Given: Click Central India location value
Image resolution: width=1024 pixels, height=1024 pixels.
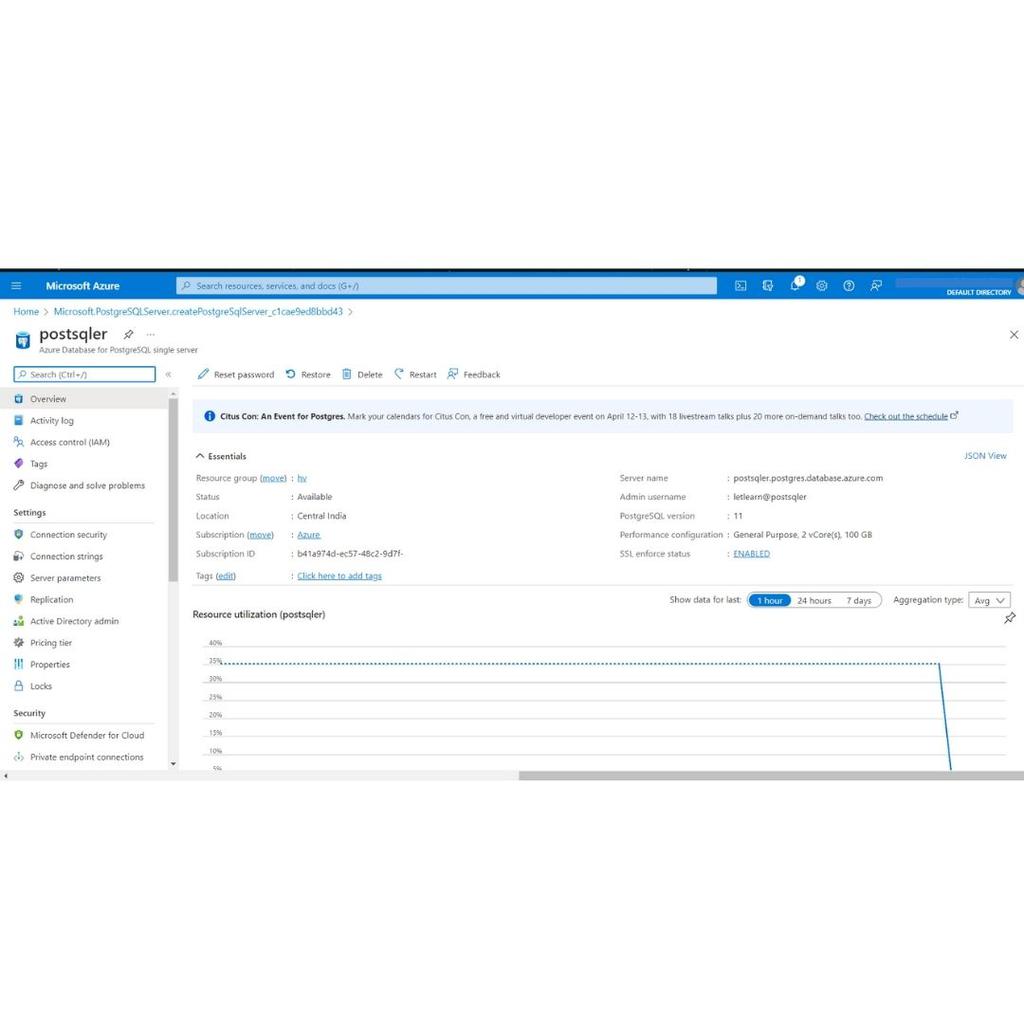Looking at the screenshot, I should click(x=321, y=516).
